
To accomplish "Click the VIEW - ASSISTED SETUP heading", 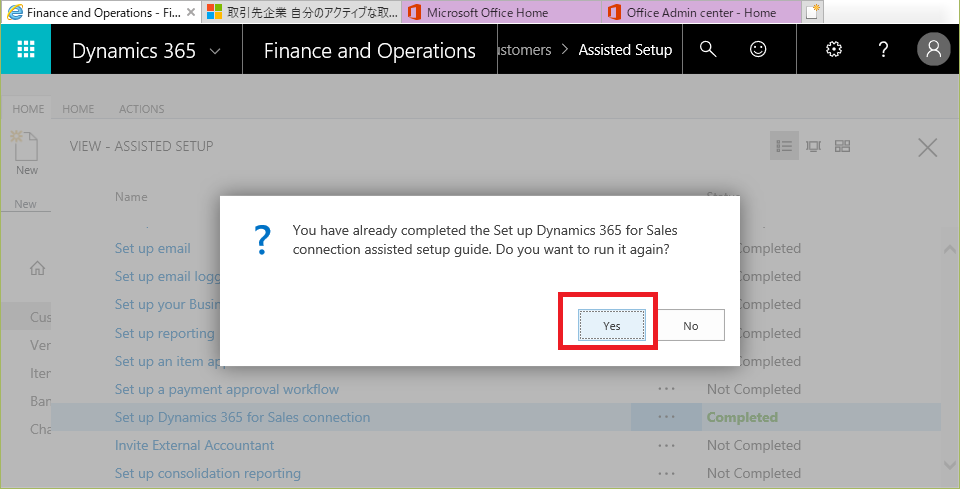I will 141,146.
